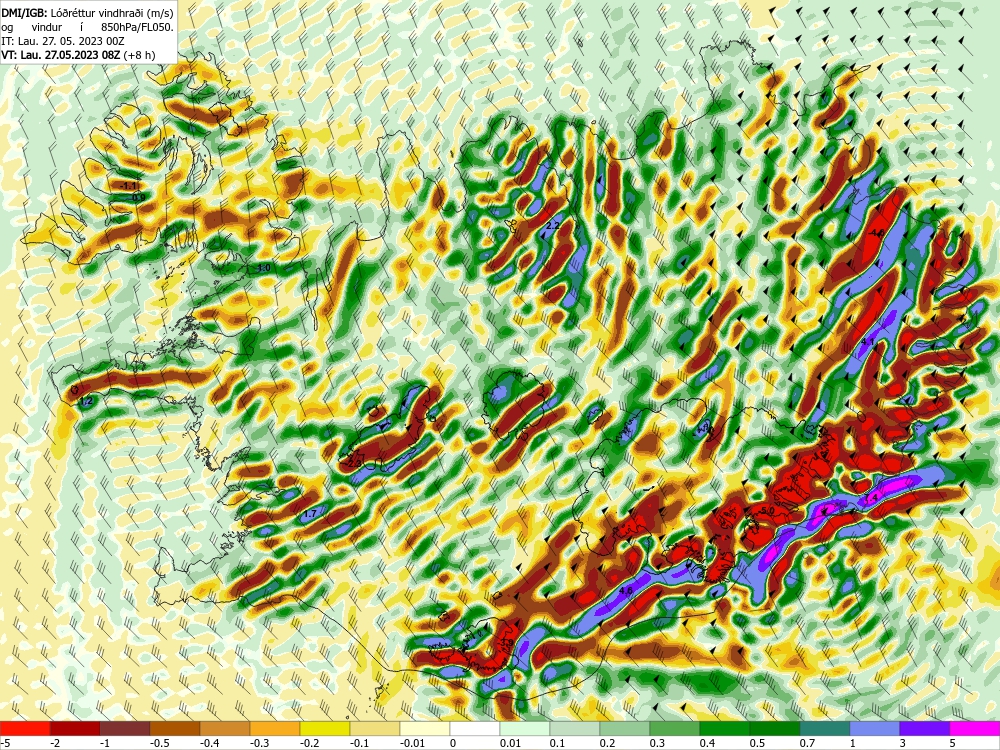Click the '-1.1' value label on the map
The height and width of the screenshot is (750, 1000).
[x=129, y=186]
